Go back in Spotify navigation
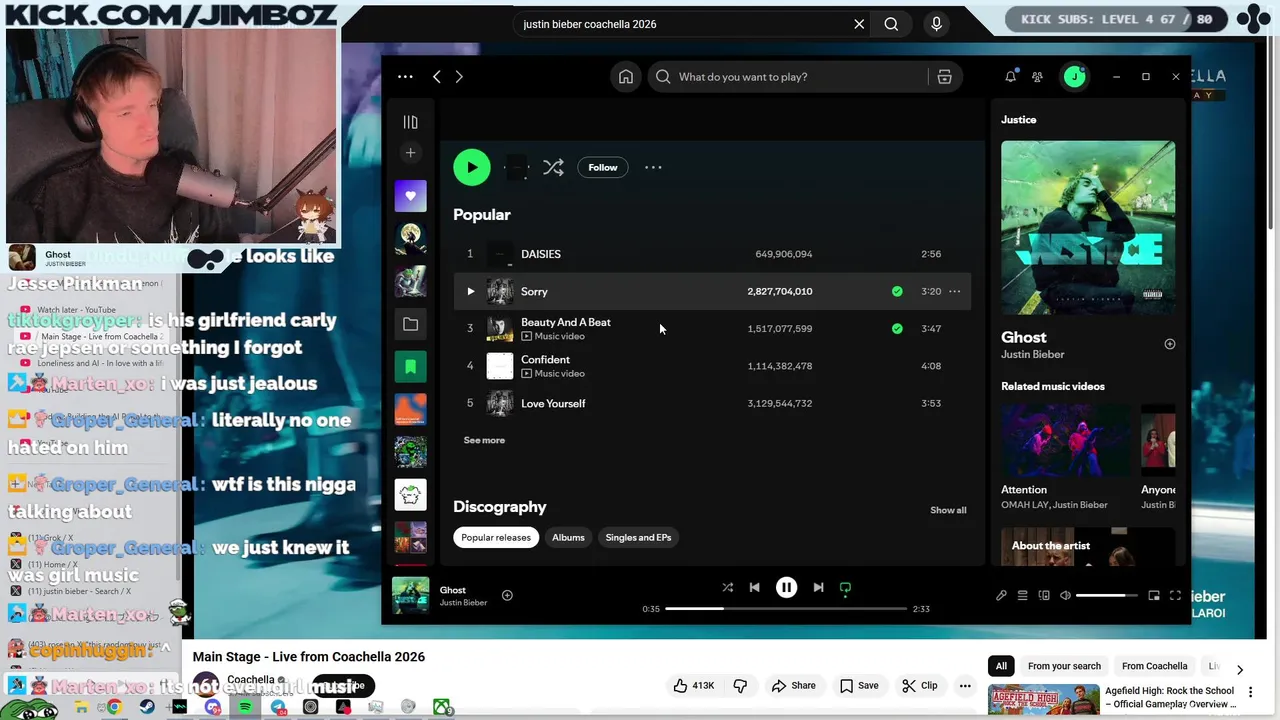 tap(437, 77)
